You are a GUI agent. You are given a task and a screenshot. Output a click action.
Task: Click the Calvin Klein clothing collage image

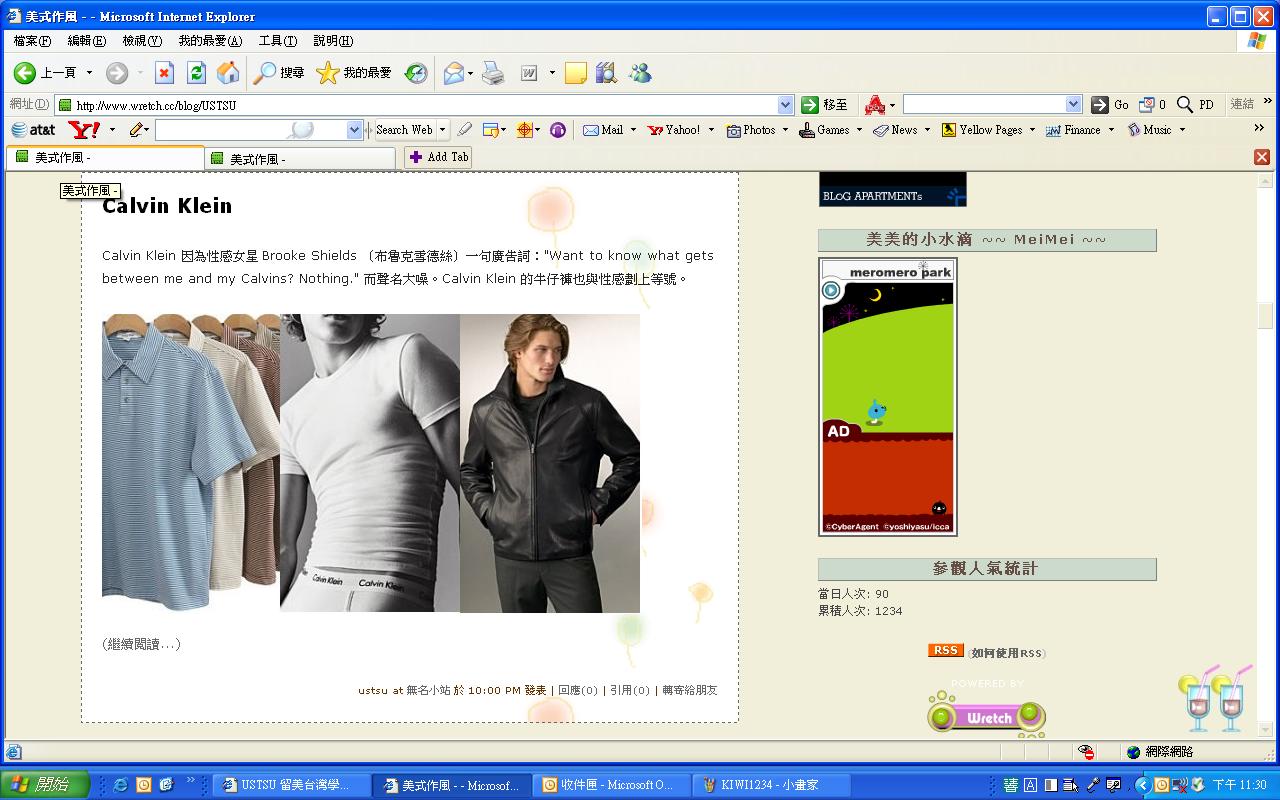coord(371,463)
